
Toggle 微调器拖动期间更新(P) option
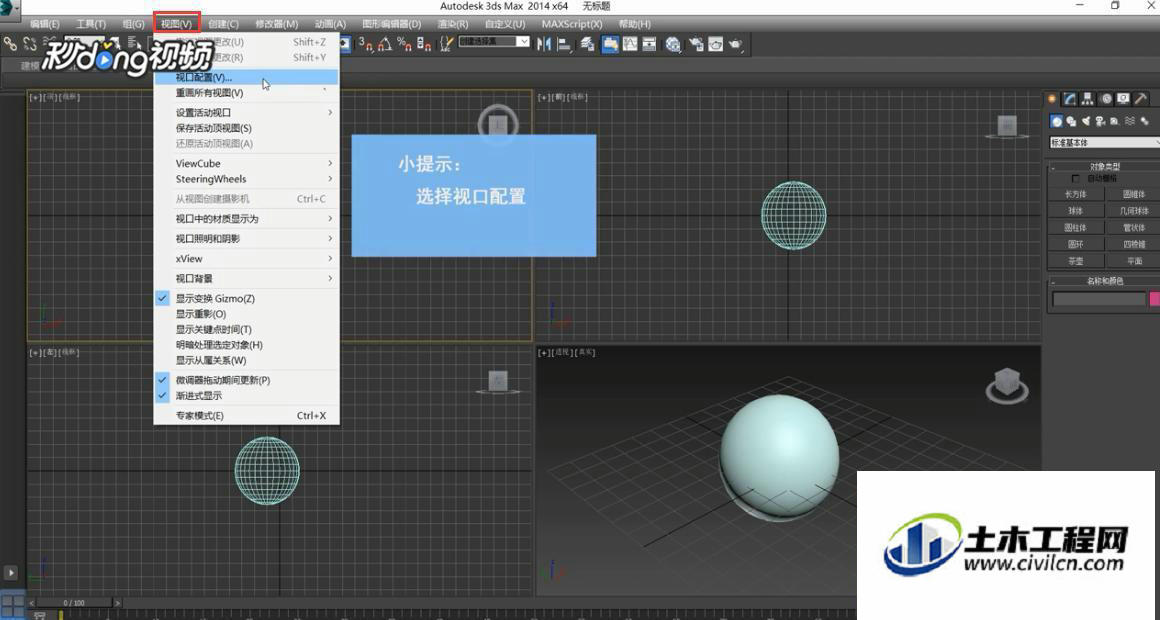246,380
